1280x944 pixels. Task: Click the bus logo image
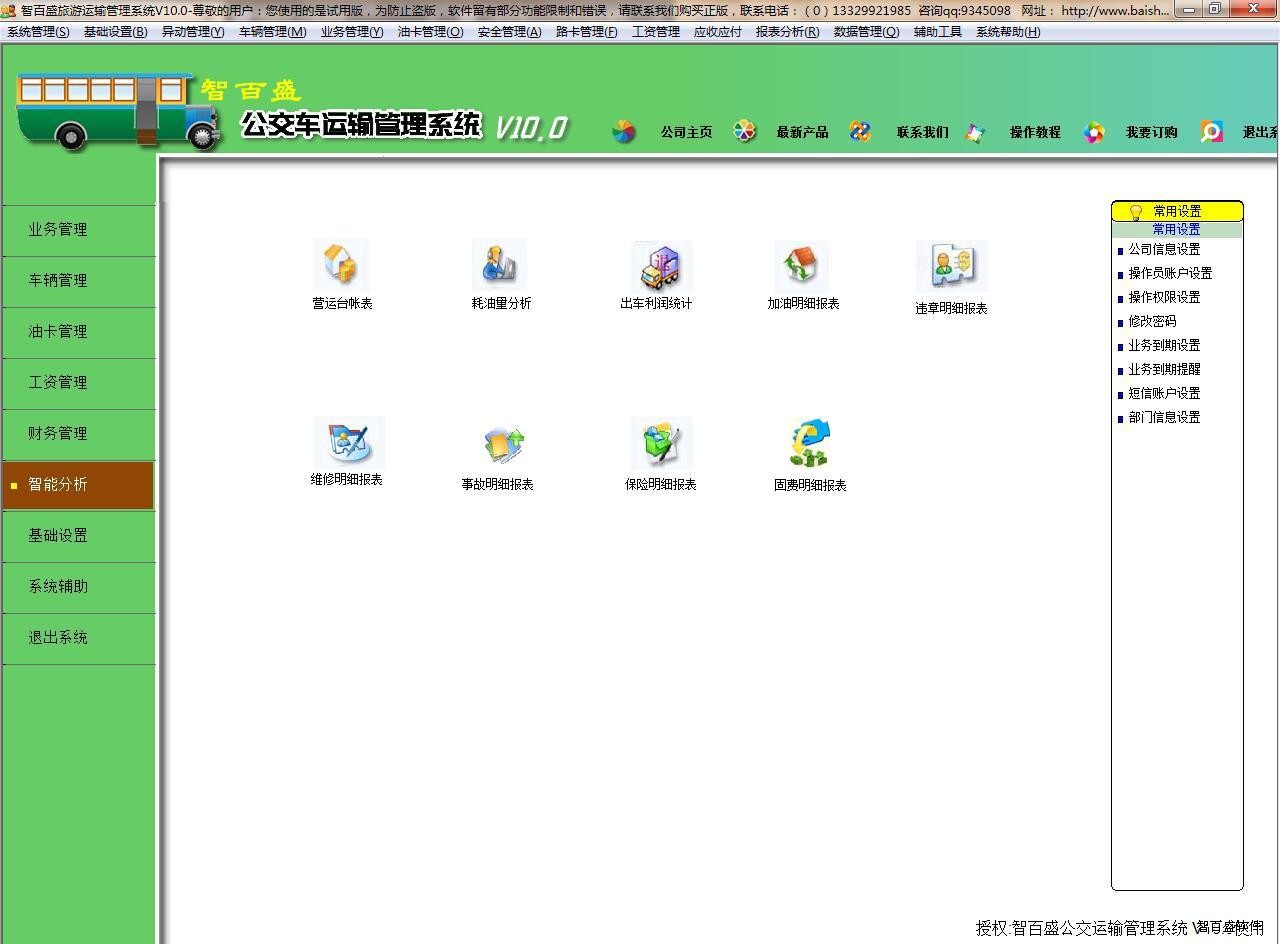pyautogui.click(x=118, y=111)
